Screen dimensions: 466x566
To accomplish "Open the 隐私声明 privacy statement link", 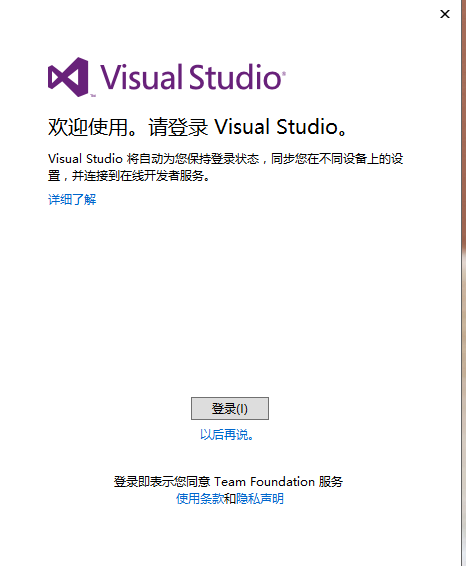I will point(260,499).
